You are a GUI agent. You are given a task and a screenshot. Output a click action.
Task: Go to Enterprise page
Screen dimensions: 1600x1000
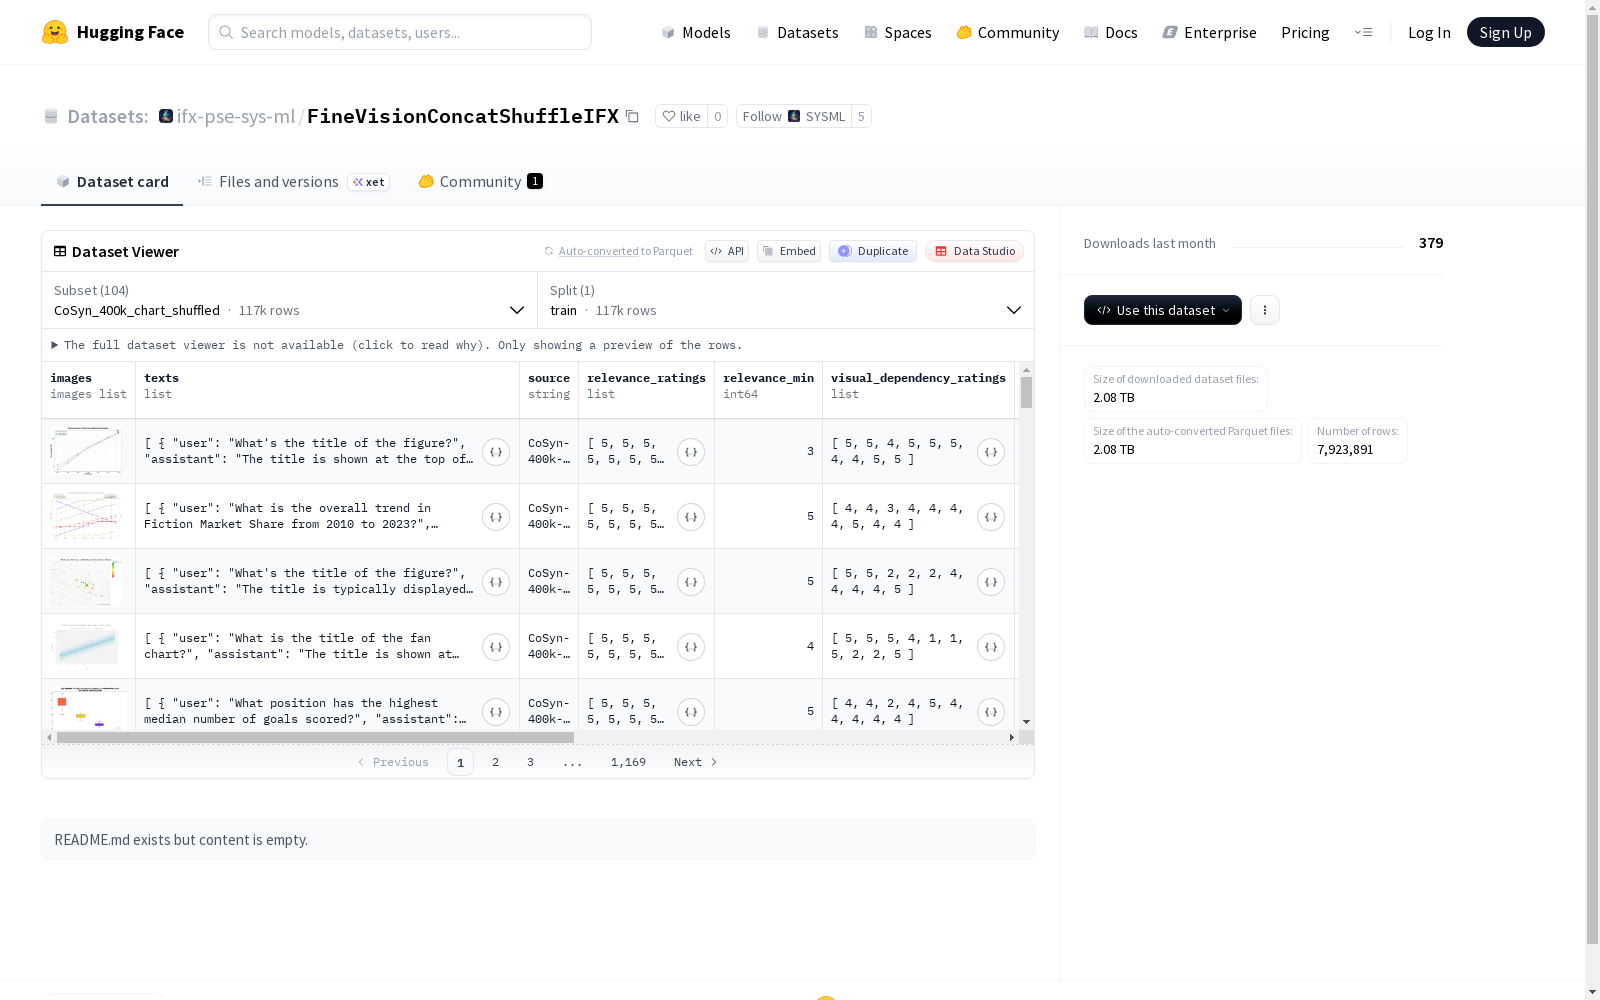1210,32
